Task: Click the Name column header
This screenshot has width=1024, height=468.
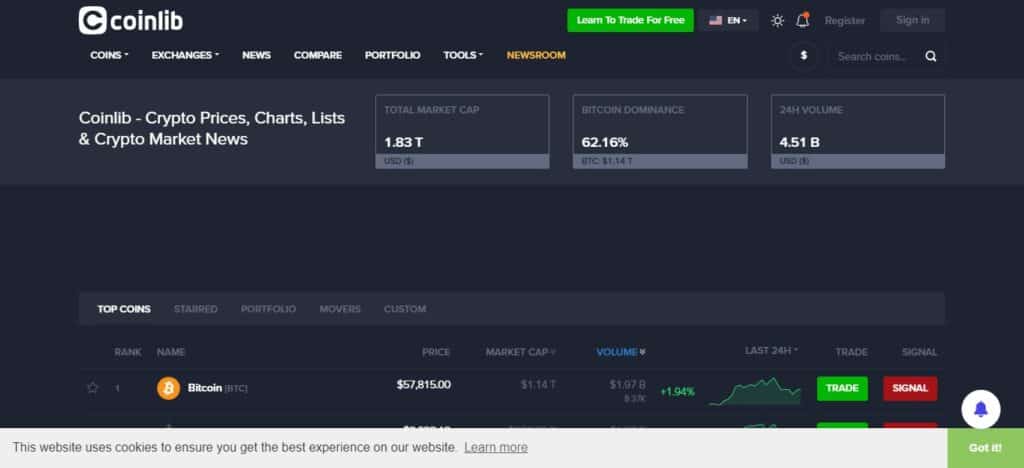Action: coord(170,352)
